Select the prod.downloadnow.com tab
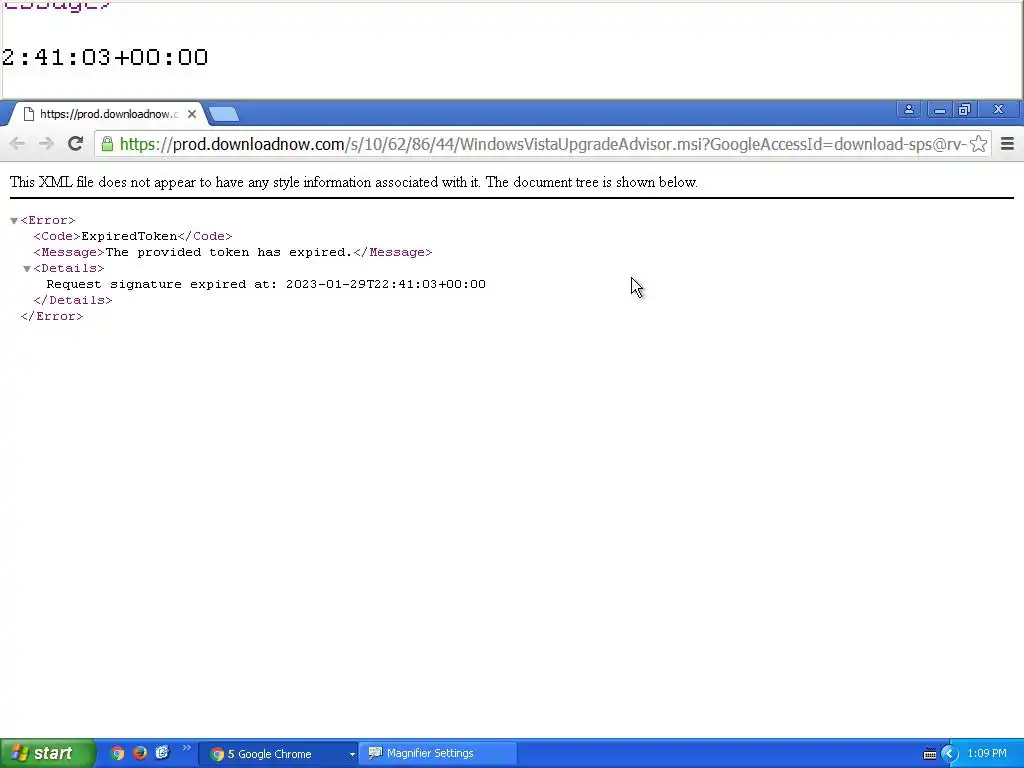 [x=108, y=114]
